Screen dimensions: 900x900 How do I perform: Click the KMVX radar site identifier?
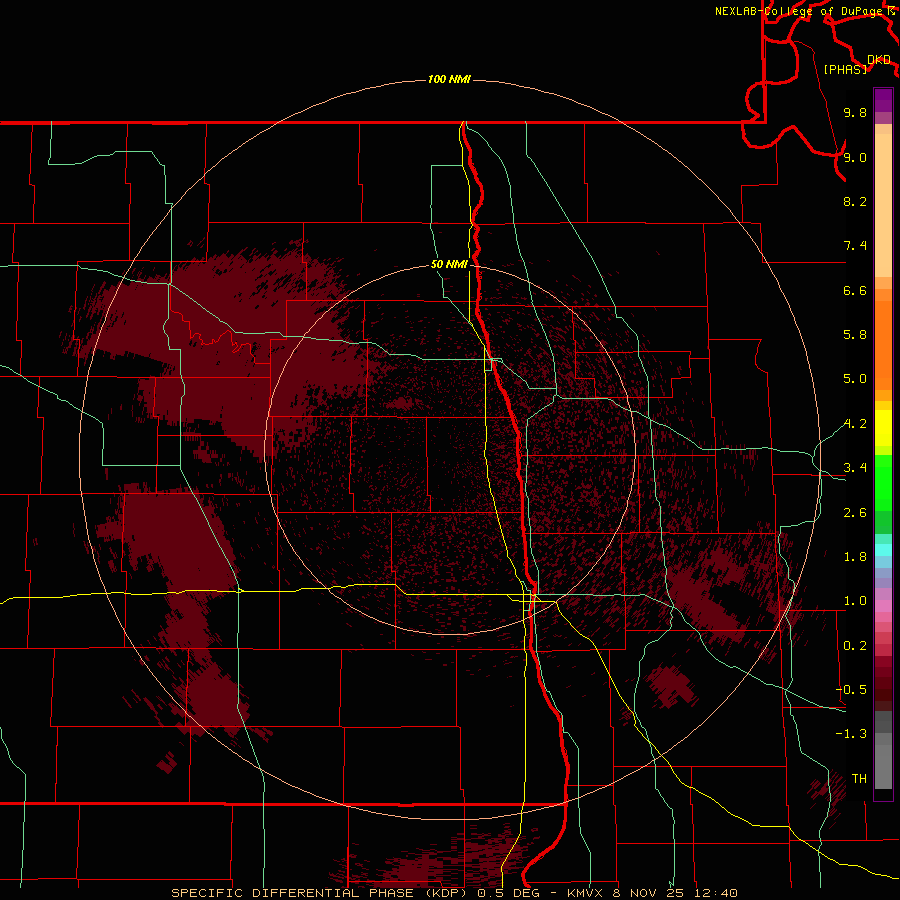pos(585,893)
